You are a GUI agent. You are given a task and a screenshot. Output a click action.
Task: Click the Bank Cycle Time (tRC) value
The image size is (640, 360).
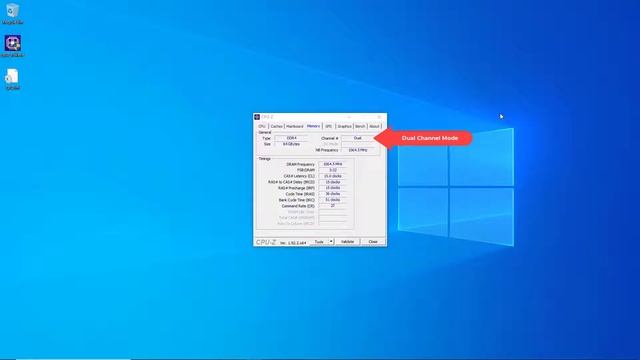tap(333, 200)
